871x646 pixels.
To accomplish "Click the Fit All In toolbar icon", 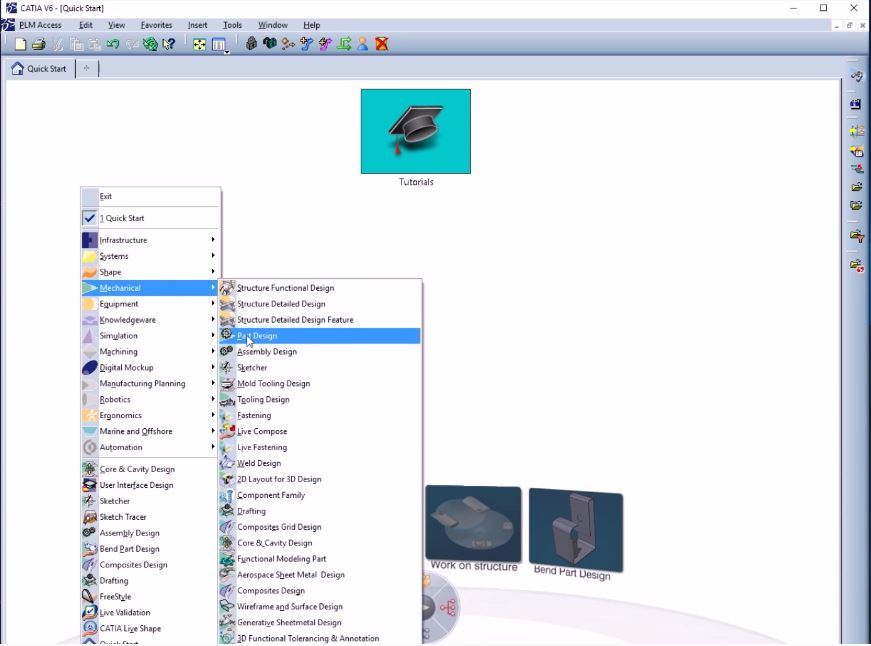I will coord(199,44).
